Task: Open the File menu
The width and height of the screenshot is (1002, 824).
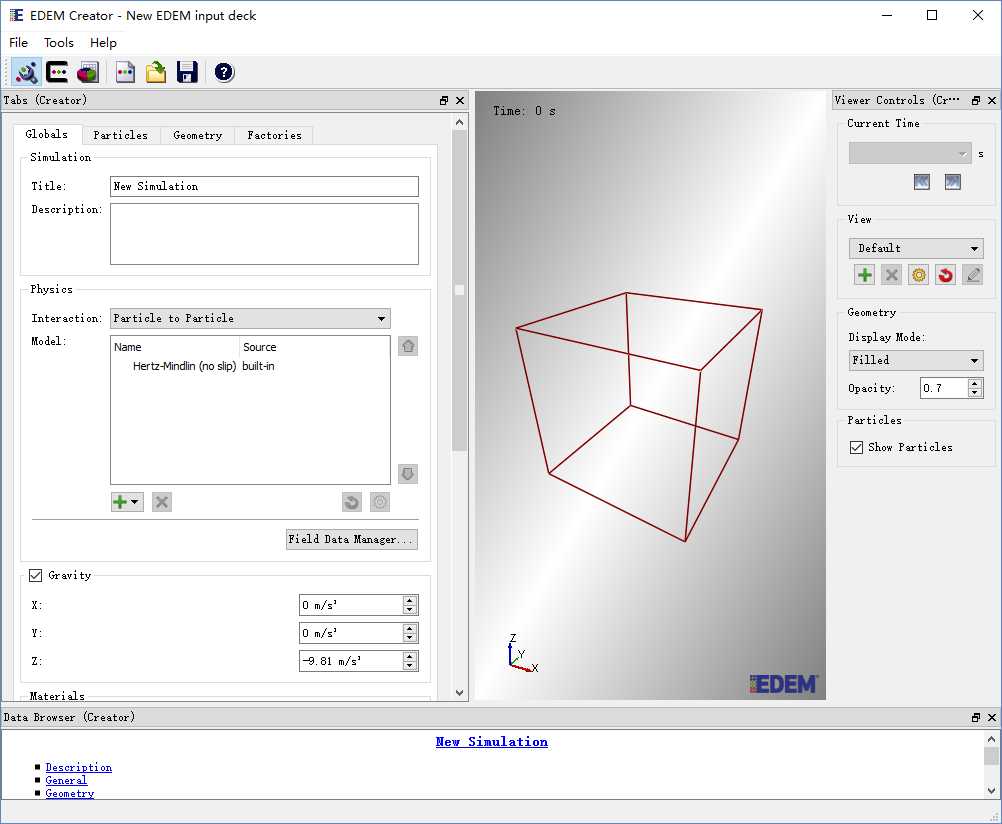Action: tap(19, 43)
